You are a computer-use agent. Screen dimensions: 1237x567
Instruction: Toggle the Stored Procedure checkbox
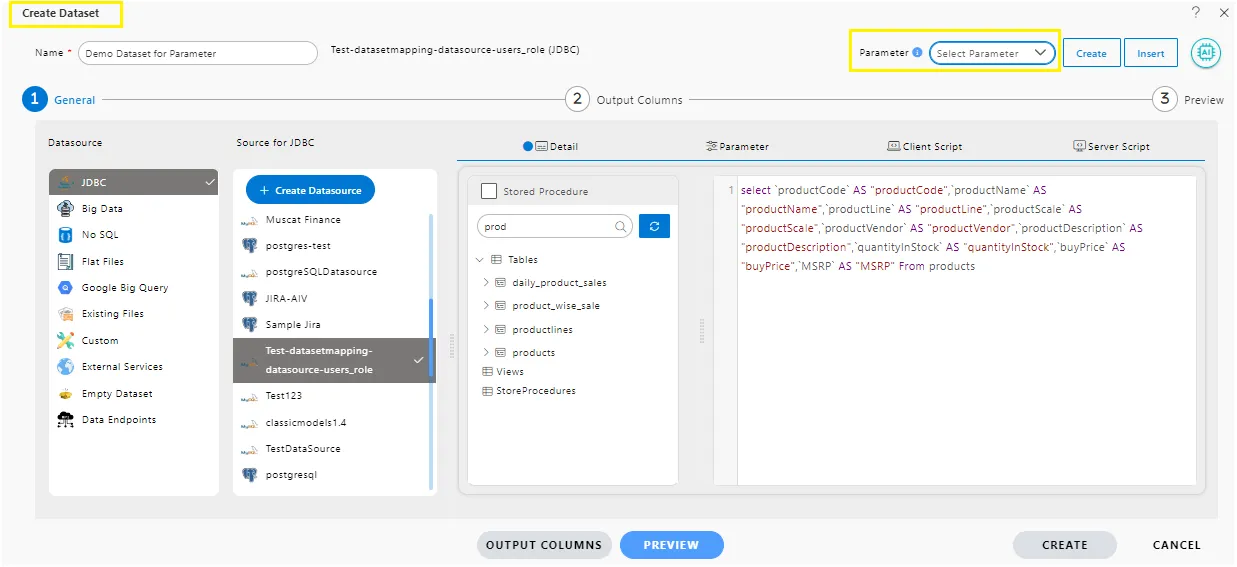(489, 191)
